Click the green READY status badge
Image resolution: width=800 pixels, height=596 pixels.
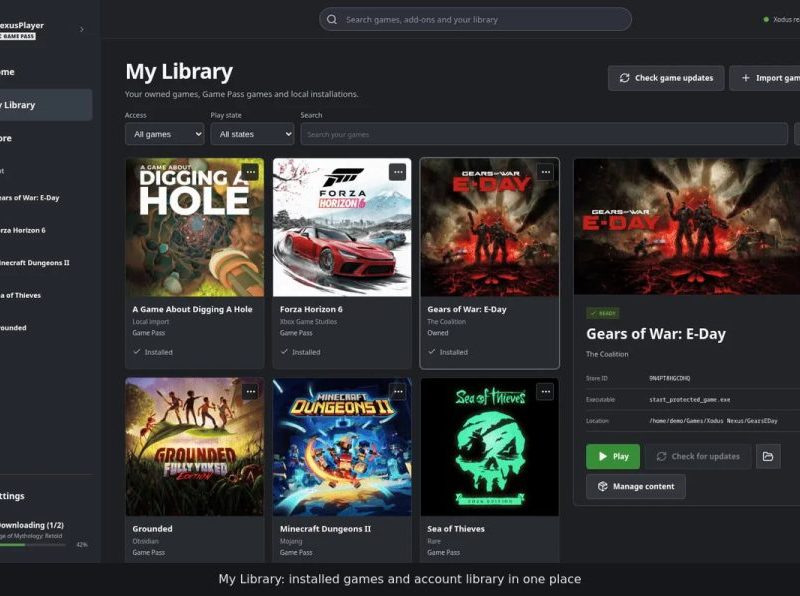click(603, 313)
